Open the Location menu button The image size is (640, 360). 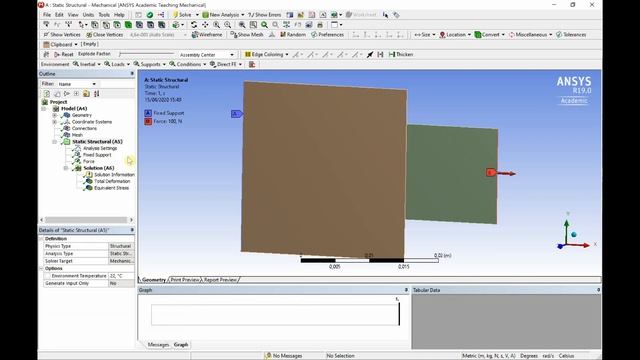click(x=455, y=35)
